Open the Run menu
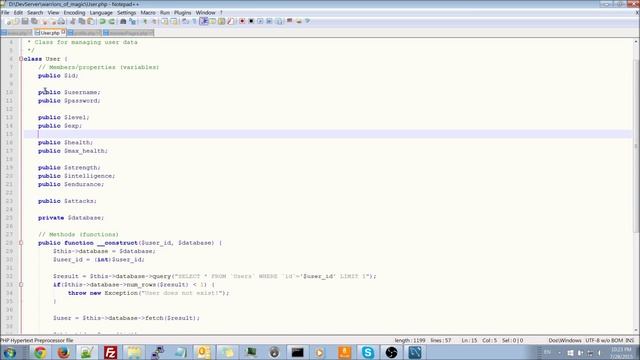 164,13
